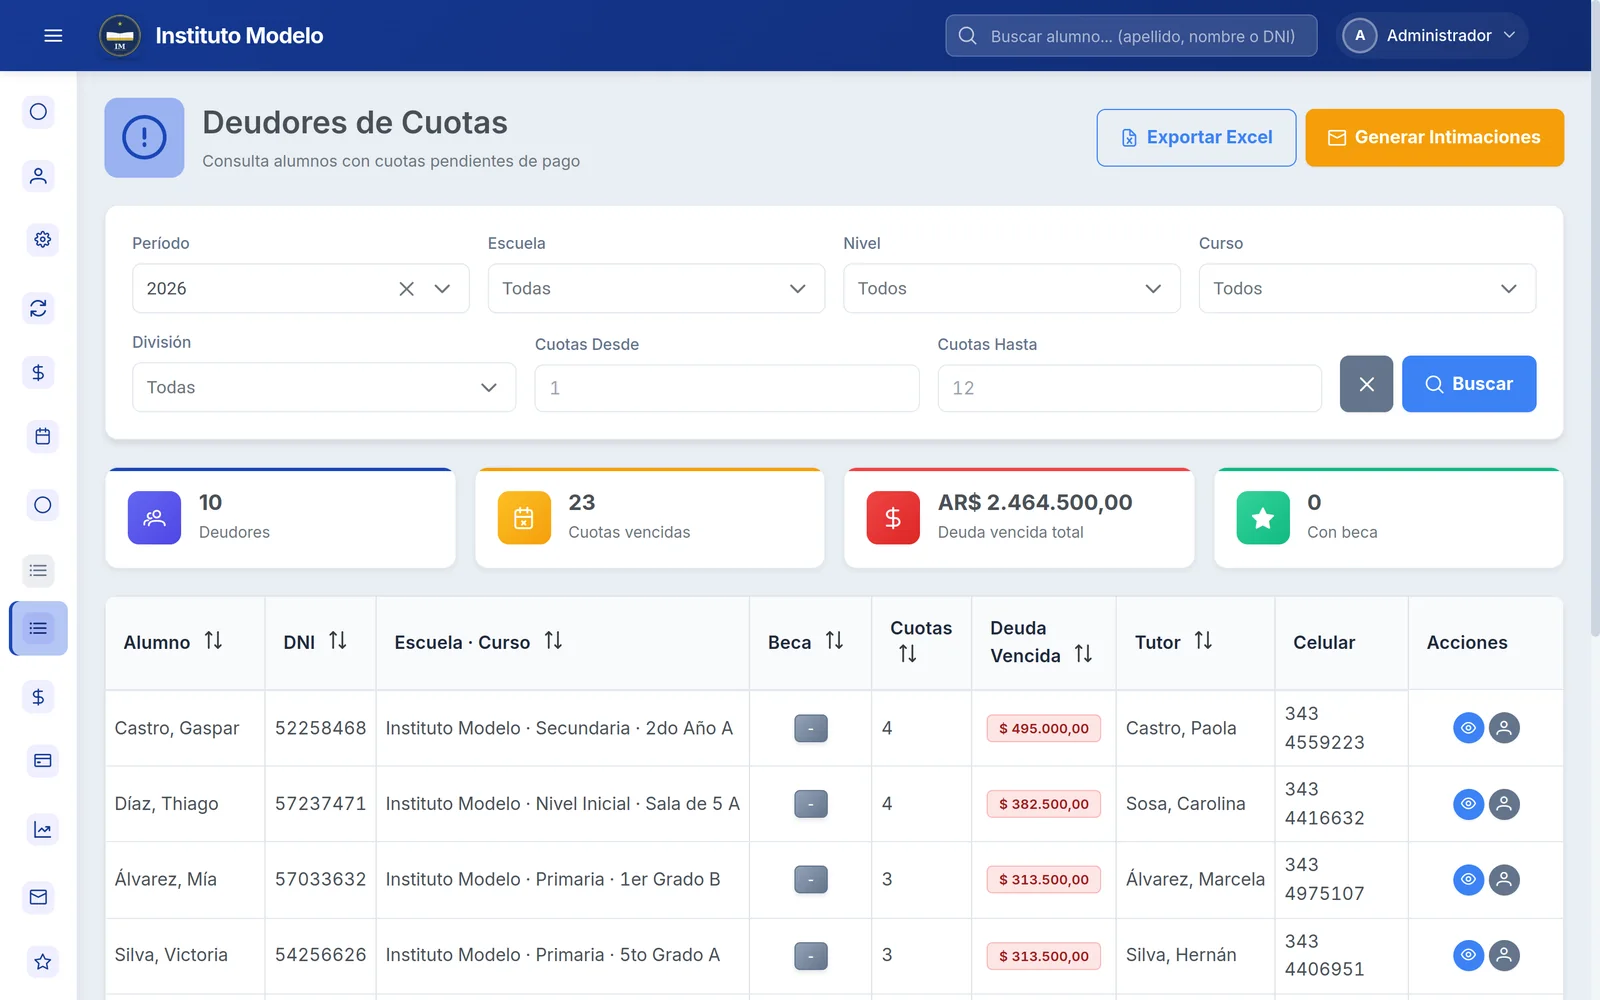Click the Deudores purple people icon
1600x1000 pixels.
pyautogui.click(x=154, y=518)
